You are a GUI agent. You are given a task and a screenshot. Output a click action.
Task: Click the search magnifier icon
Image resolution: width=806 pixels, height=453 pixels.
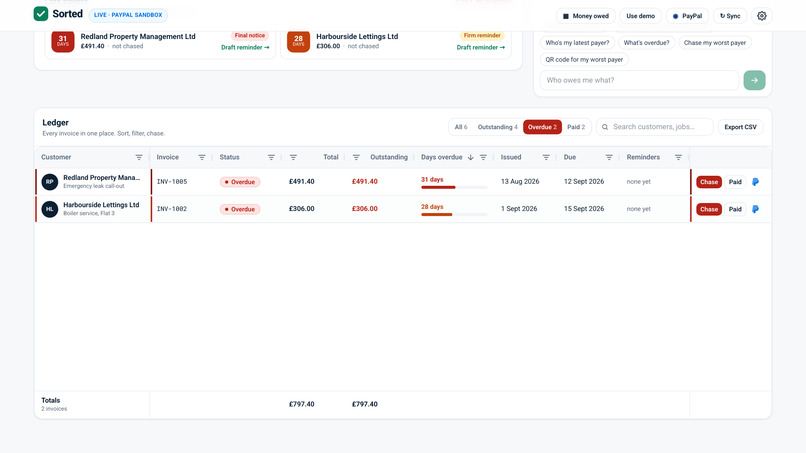coord(605,127)
